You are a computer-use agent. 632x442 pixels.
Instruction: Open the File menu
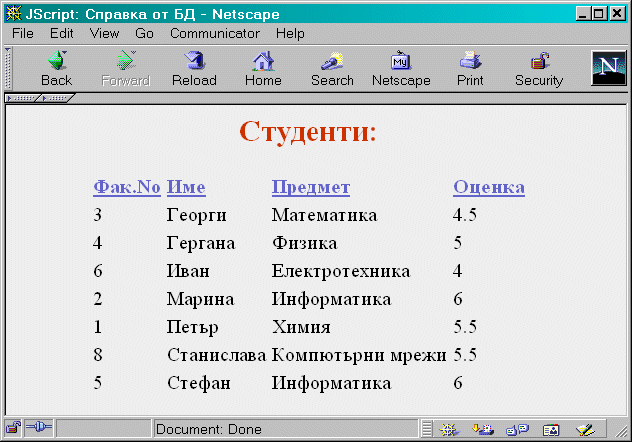point(23,33)
